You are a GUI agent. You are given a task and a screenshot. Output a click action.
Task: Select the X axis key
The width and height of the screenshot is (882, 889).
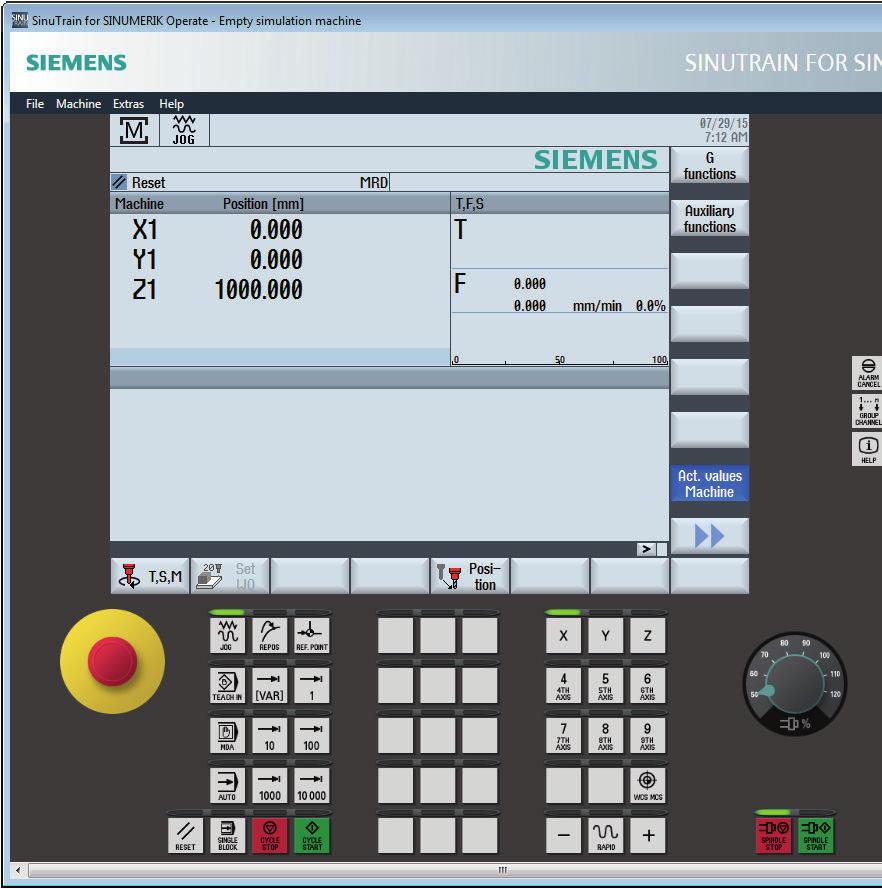click(x=563, y=635)
